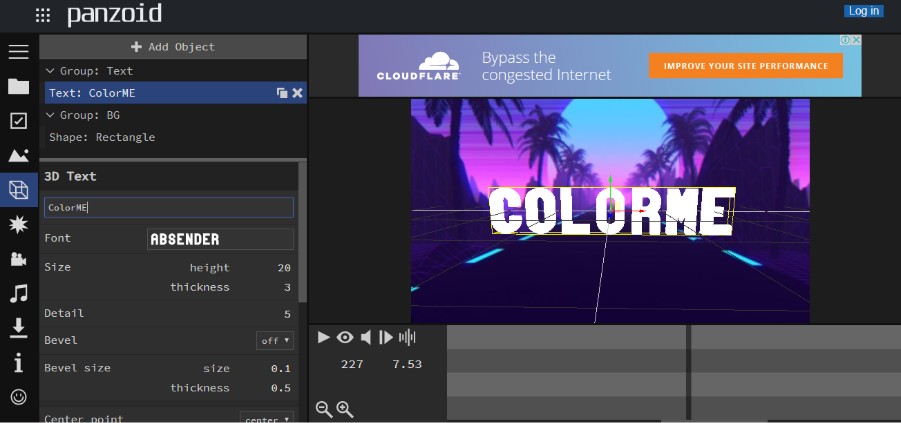The width and height of the screenshot is (901, 423).
Task: Open the hamburger menu in sidebar
Action: [18, 52]
